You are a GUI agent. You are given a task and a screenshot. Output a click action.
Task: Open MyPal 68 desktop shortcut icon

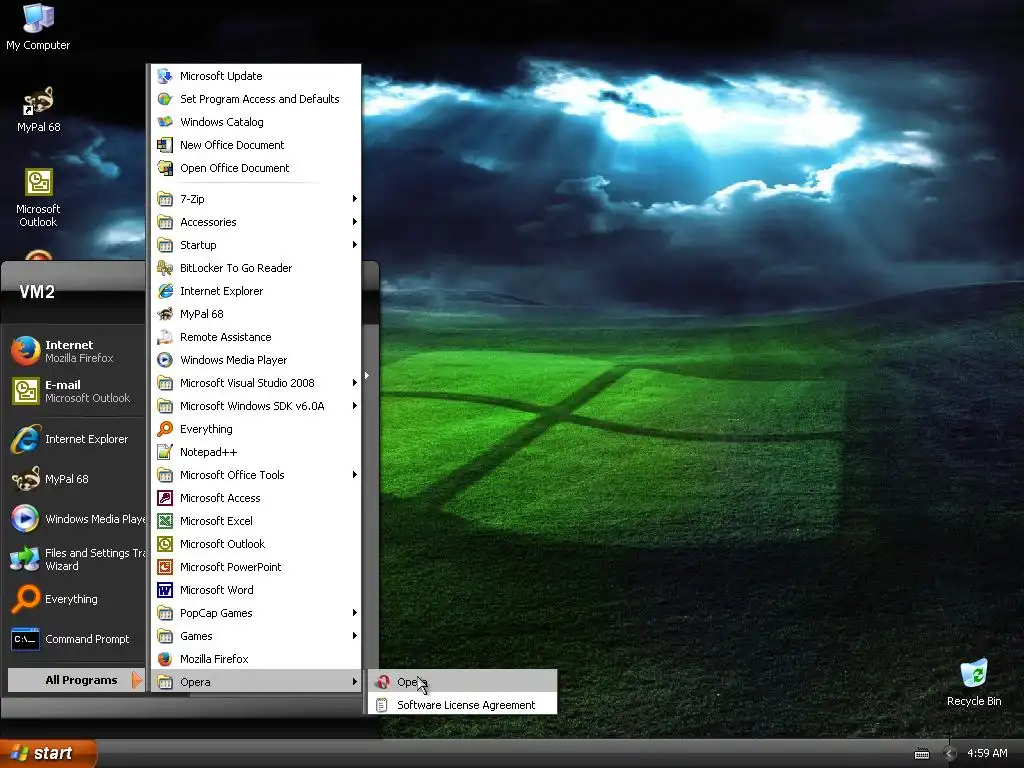pyautogui.click(x=38, y=110)
